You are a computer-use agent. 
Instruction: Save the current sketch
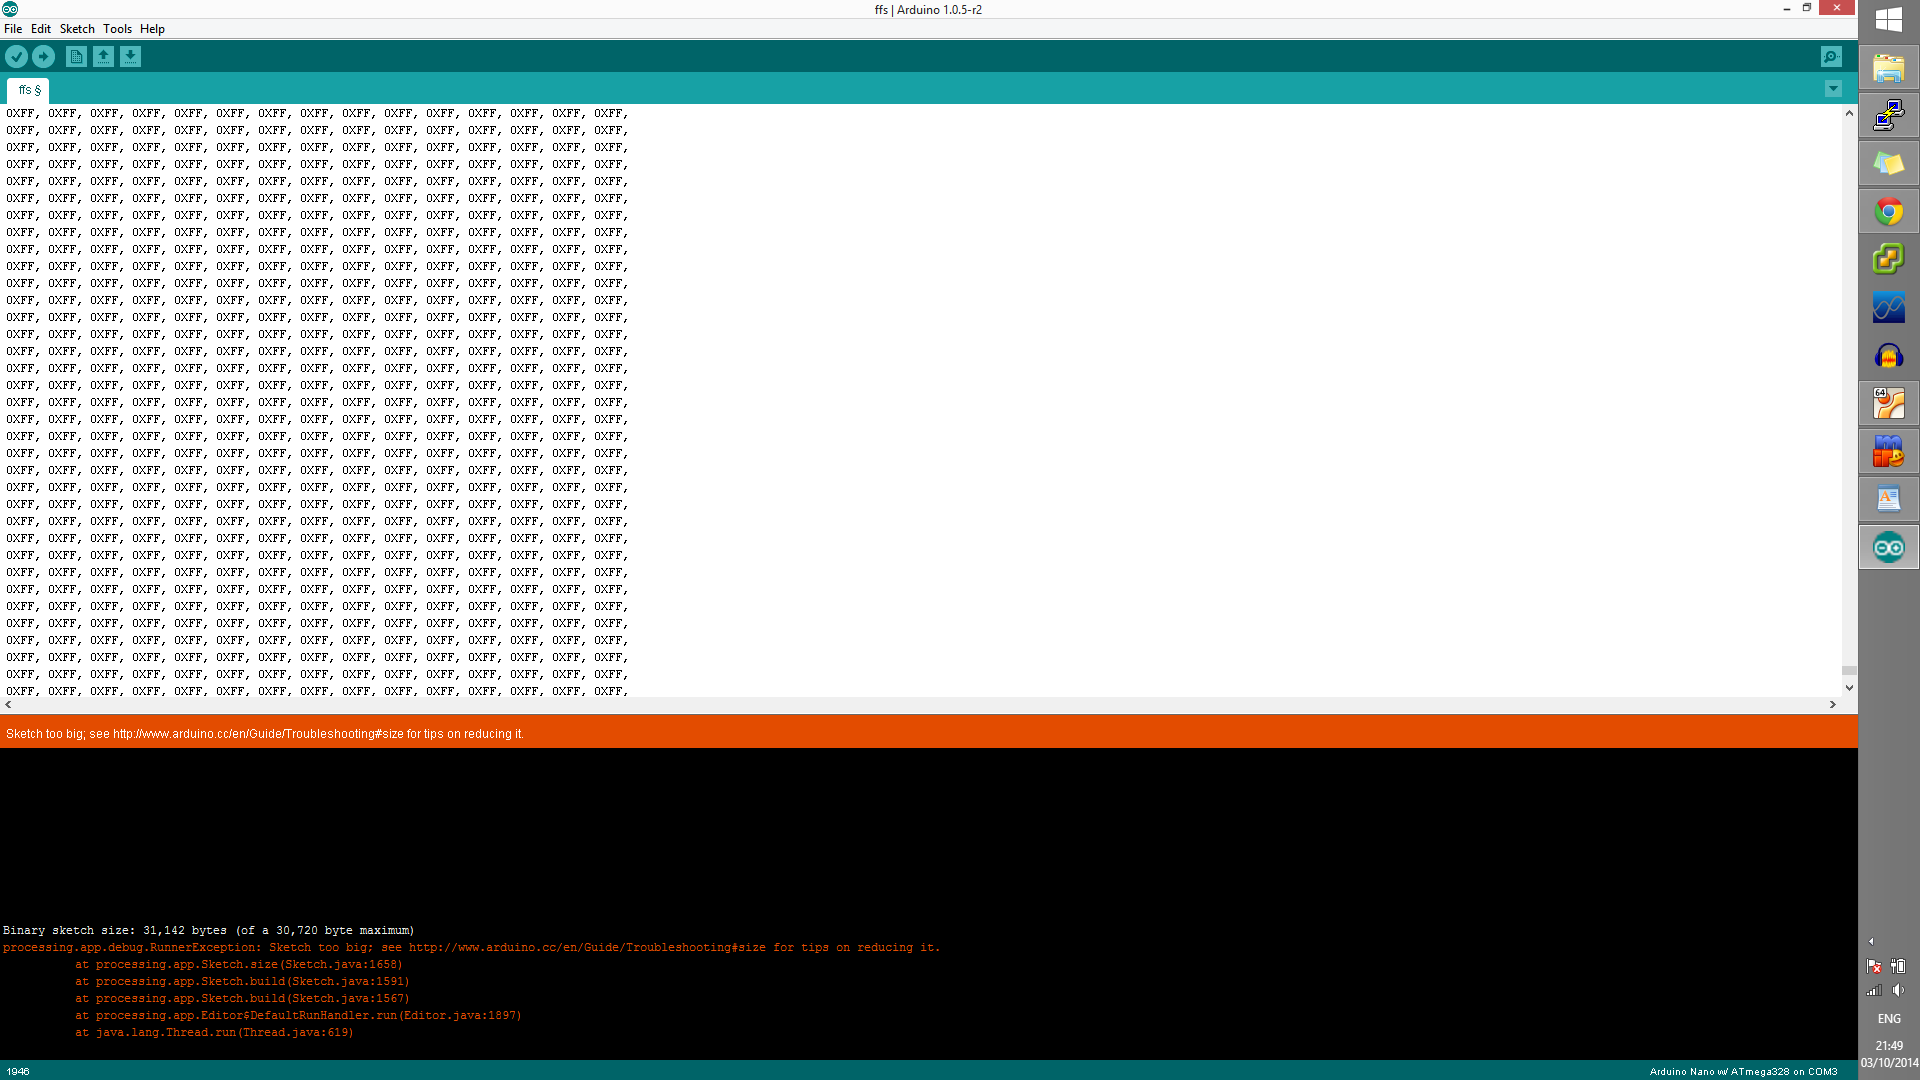[131, 57]
